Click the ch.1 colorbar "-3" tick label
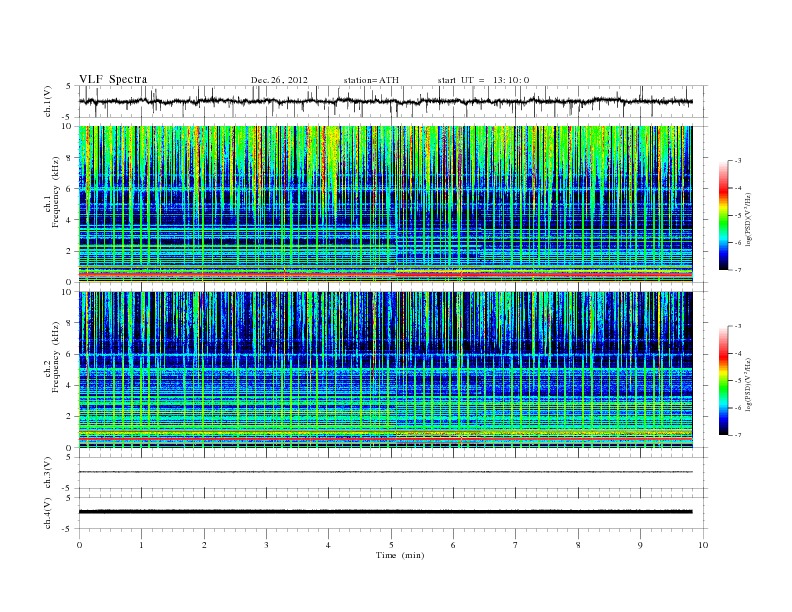Screen dimensions: 792x612 coord(738,161)
